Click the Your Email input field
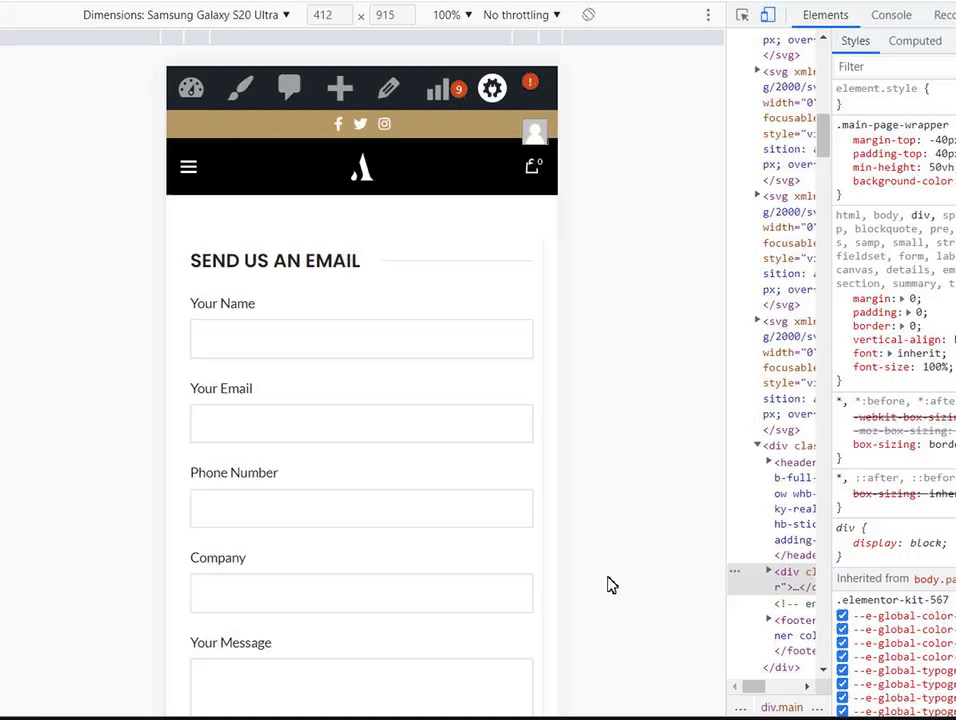 (x=362, y=423)
